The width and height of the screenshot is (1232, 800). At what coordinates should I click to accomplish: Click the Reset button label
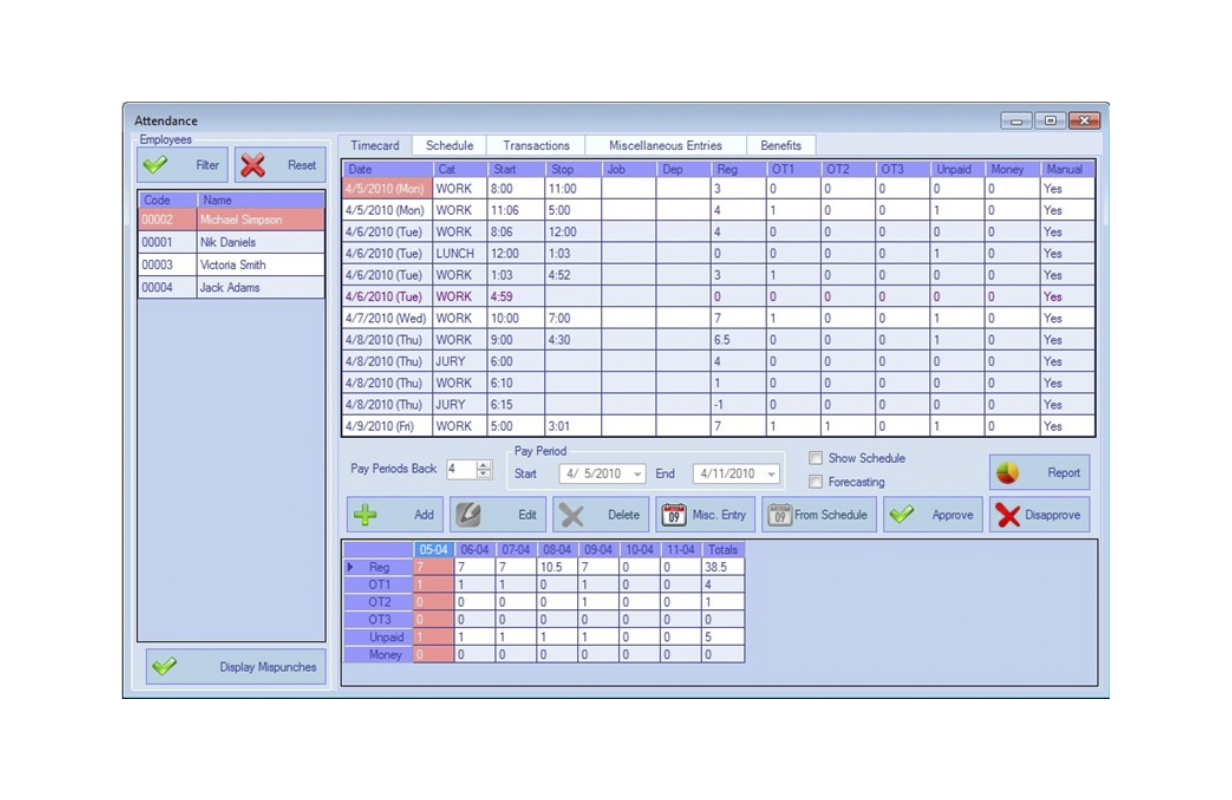point(302,165)
